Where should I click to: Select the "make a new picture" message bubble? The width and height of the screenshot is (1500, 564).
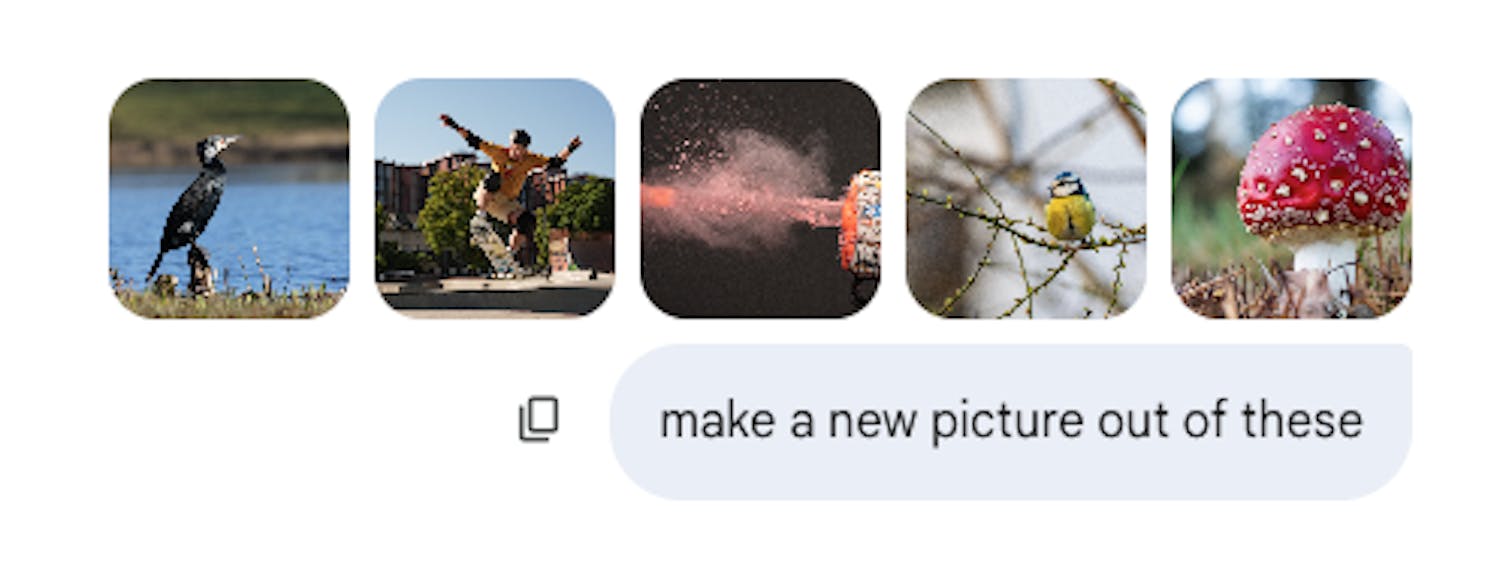click(x=1011, y=422)
